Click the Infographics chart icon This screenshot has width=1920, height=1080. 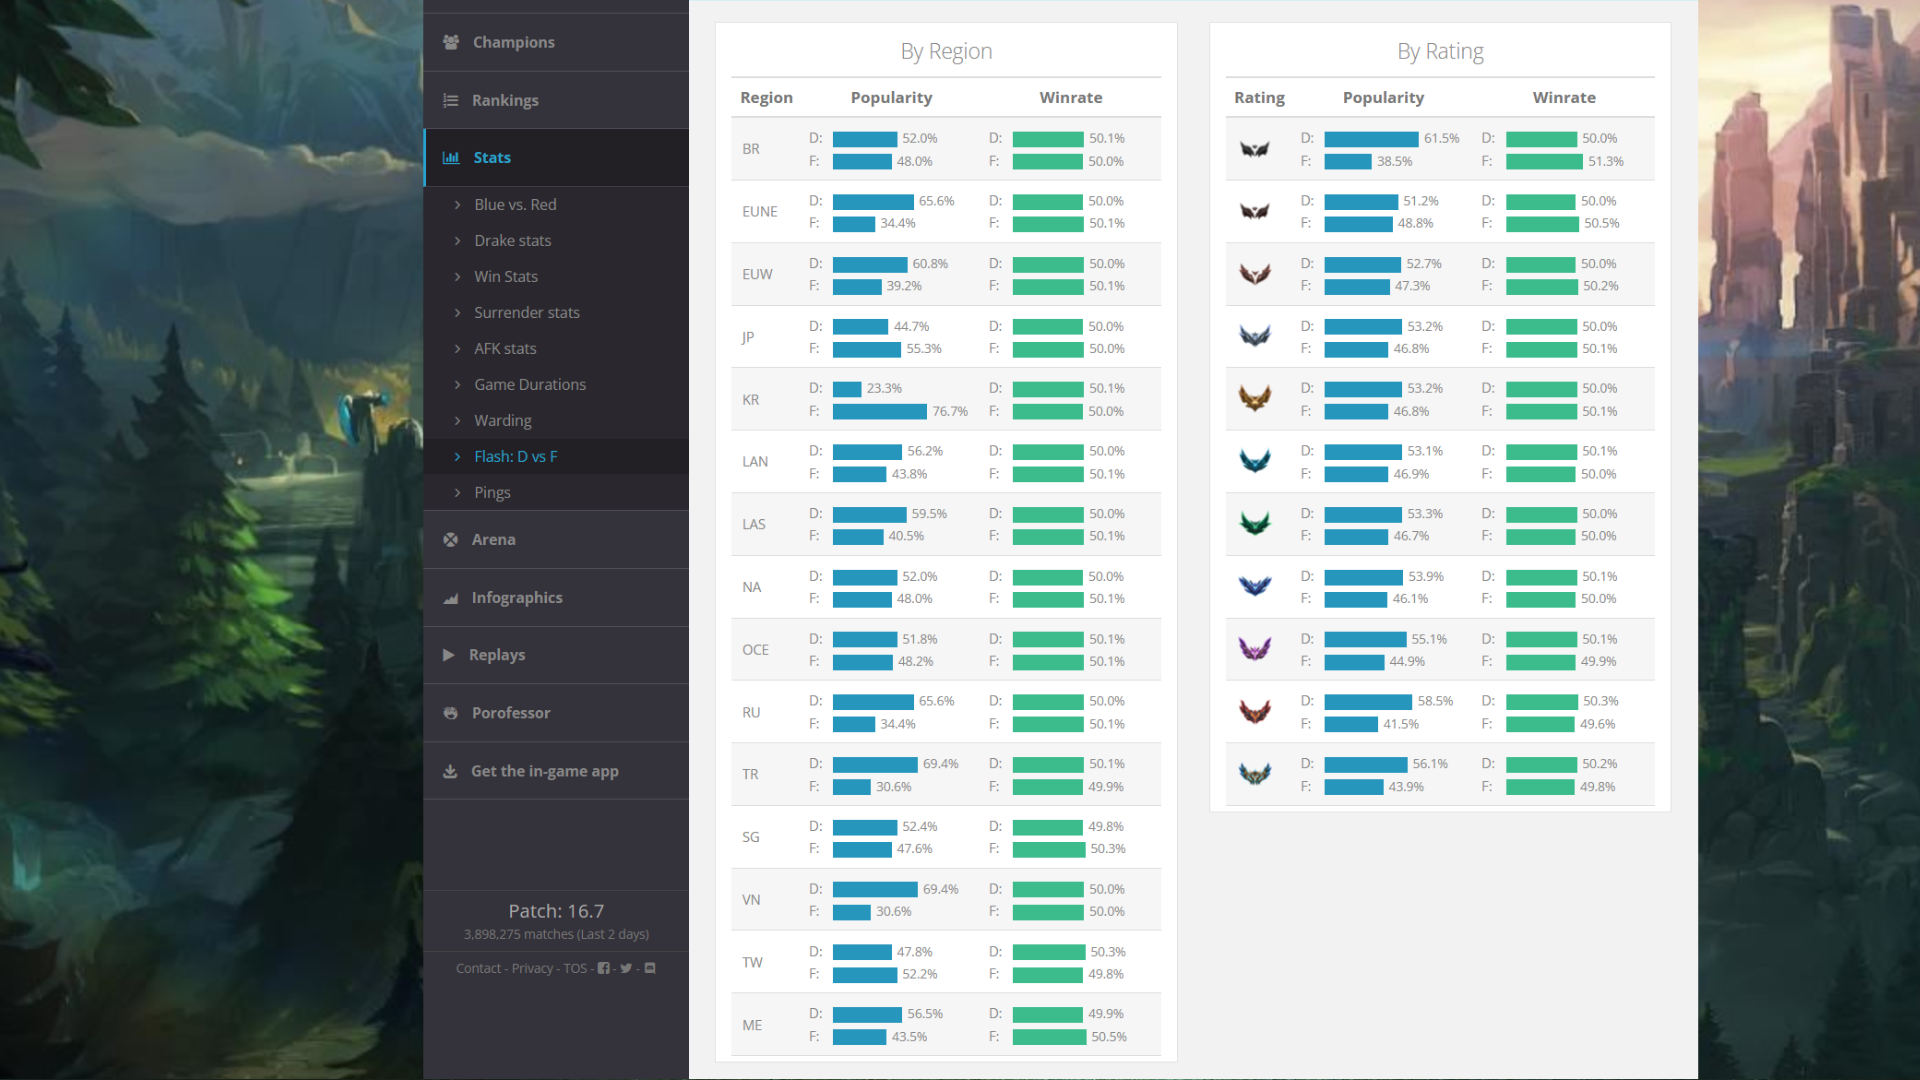451,598
